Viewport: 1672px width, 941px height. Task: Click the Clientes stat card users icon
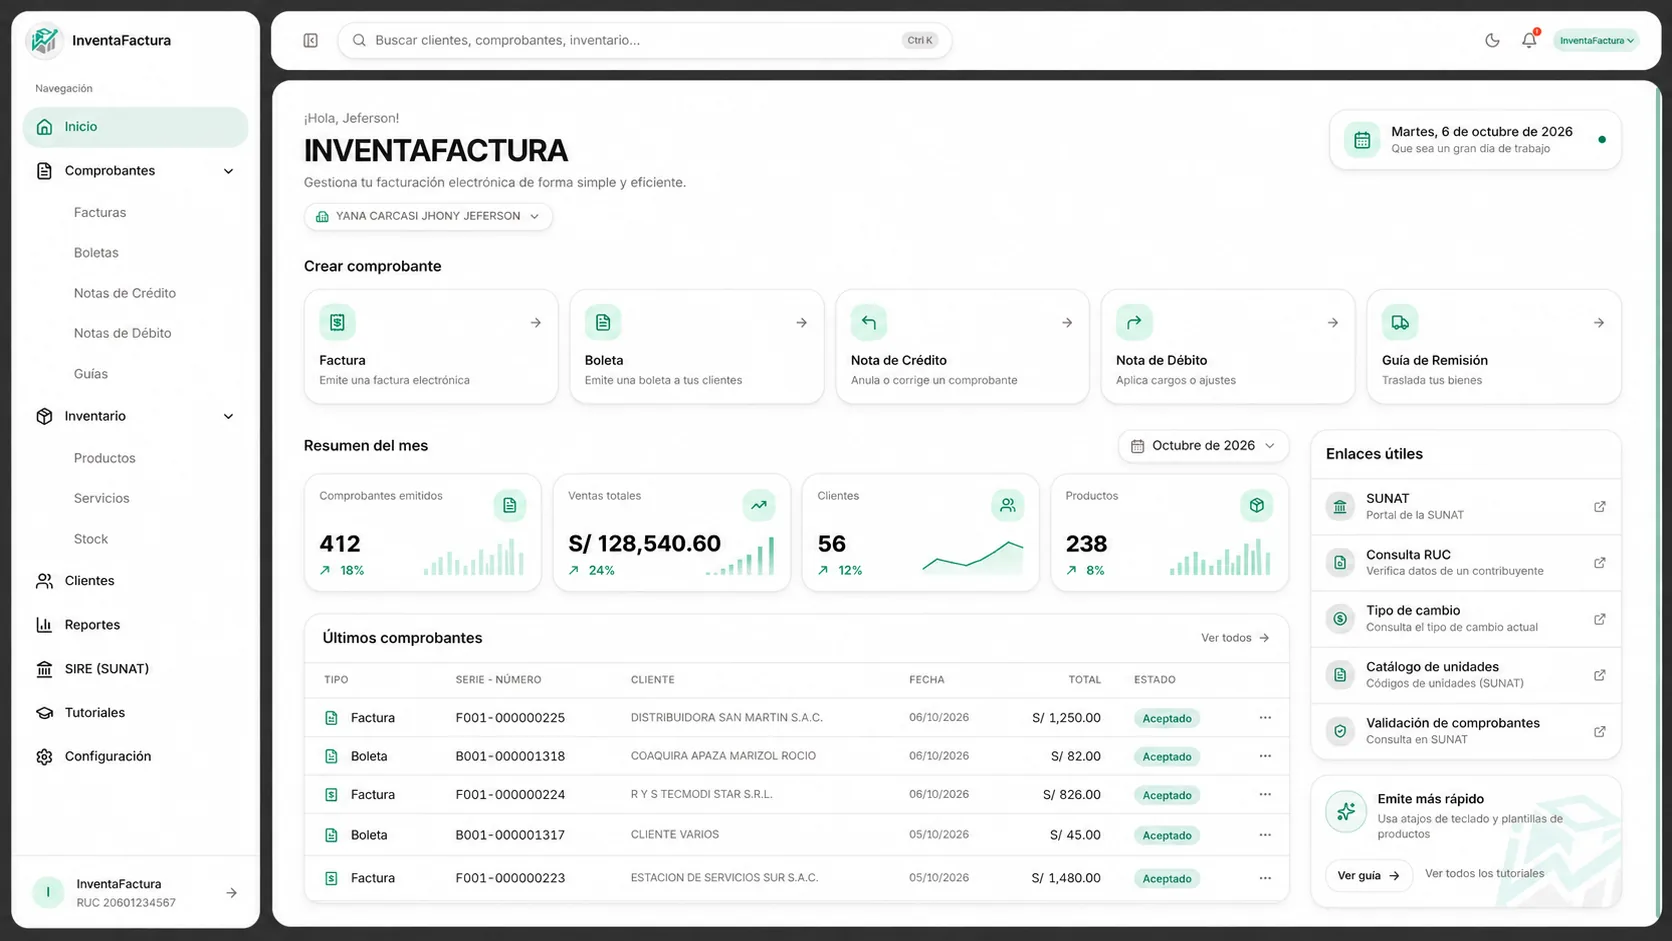[x=1008, y=506]
